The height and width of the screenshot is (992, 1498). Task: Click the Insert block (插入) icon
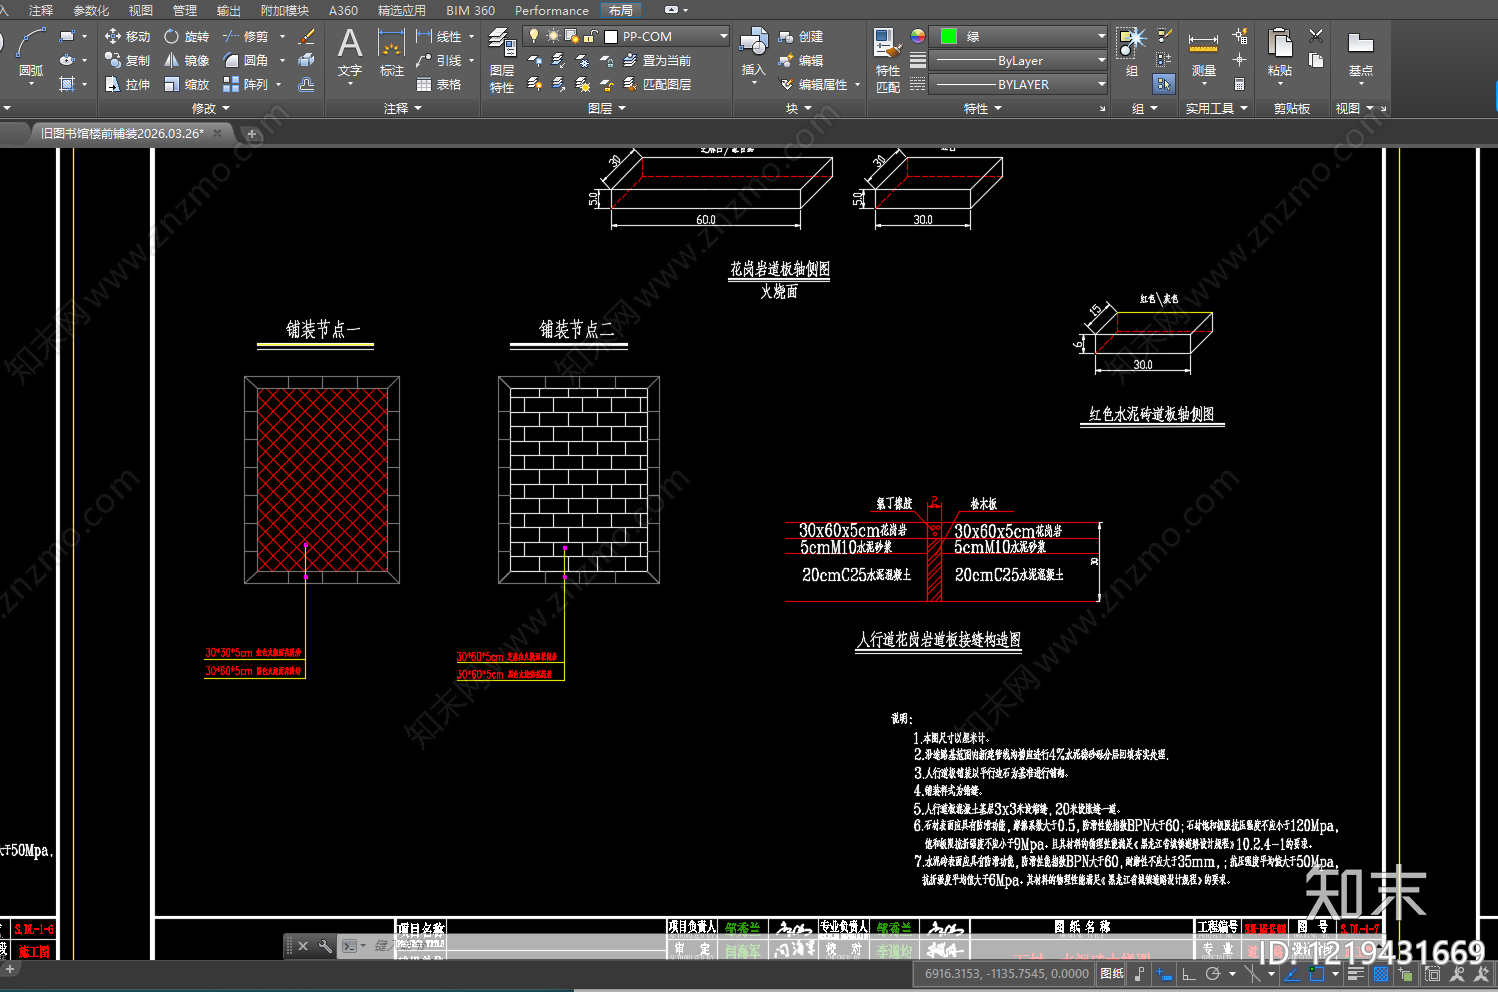[x=753, y=42]
